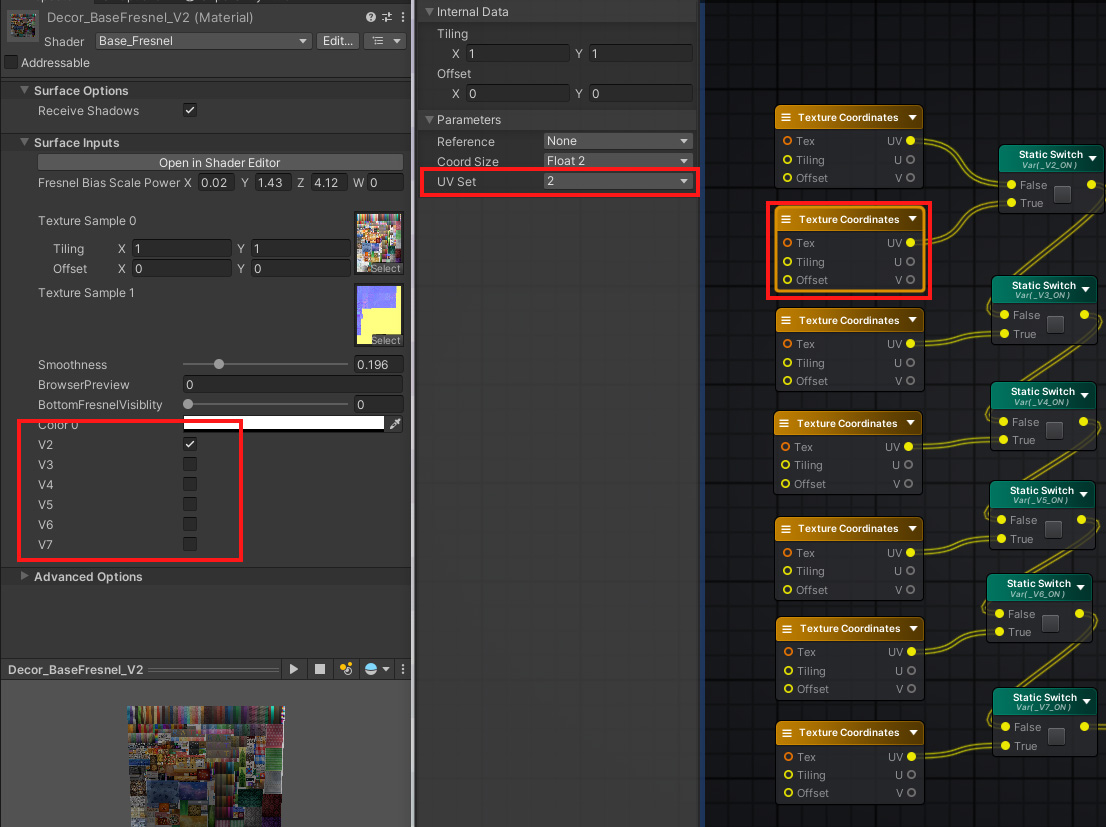Screen dimensions: 1106x827
Task: Toggle the V5 Static Switch node checkbox
Action: click(x=1053, y=529)
